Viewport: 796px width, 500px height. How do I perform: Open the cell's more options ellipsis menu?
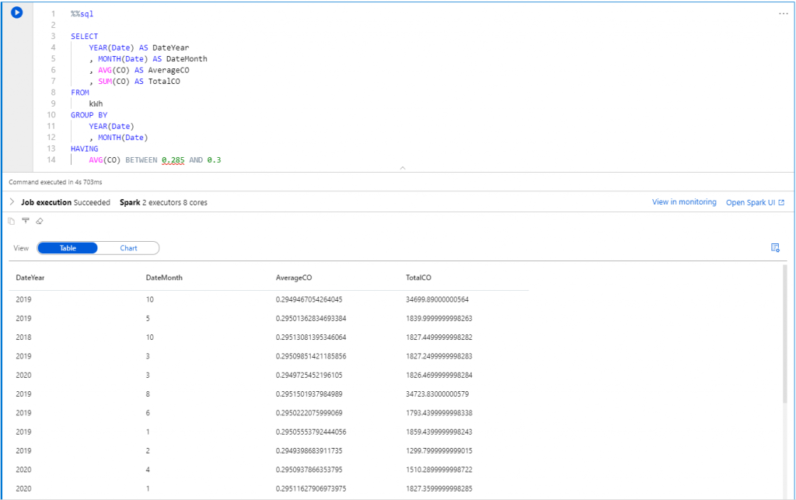[783, 14]
